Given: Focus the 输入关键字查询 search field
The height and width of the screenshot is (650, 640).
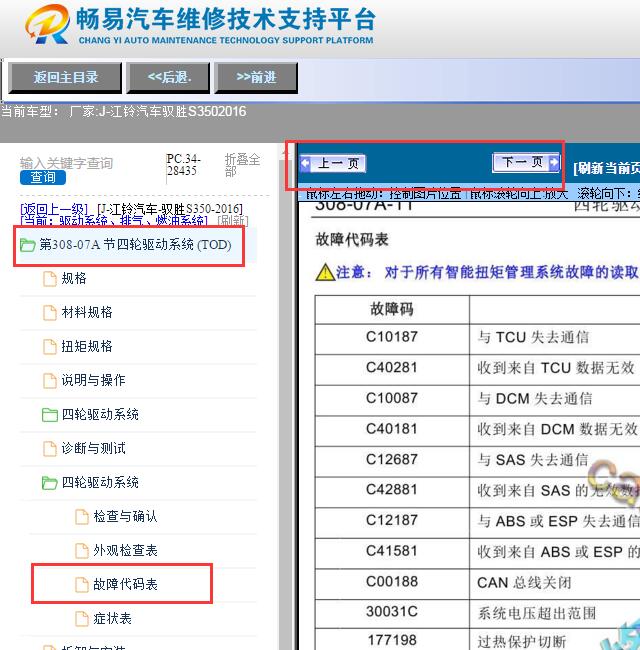Looking at the screenshot, I should (66, 163).
